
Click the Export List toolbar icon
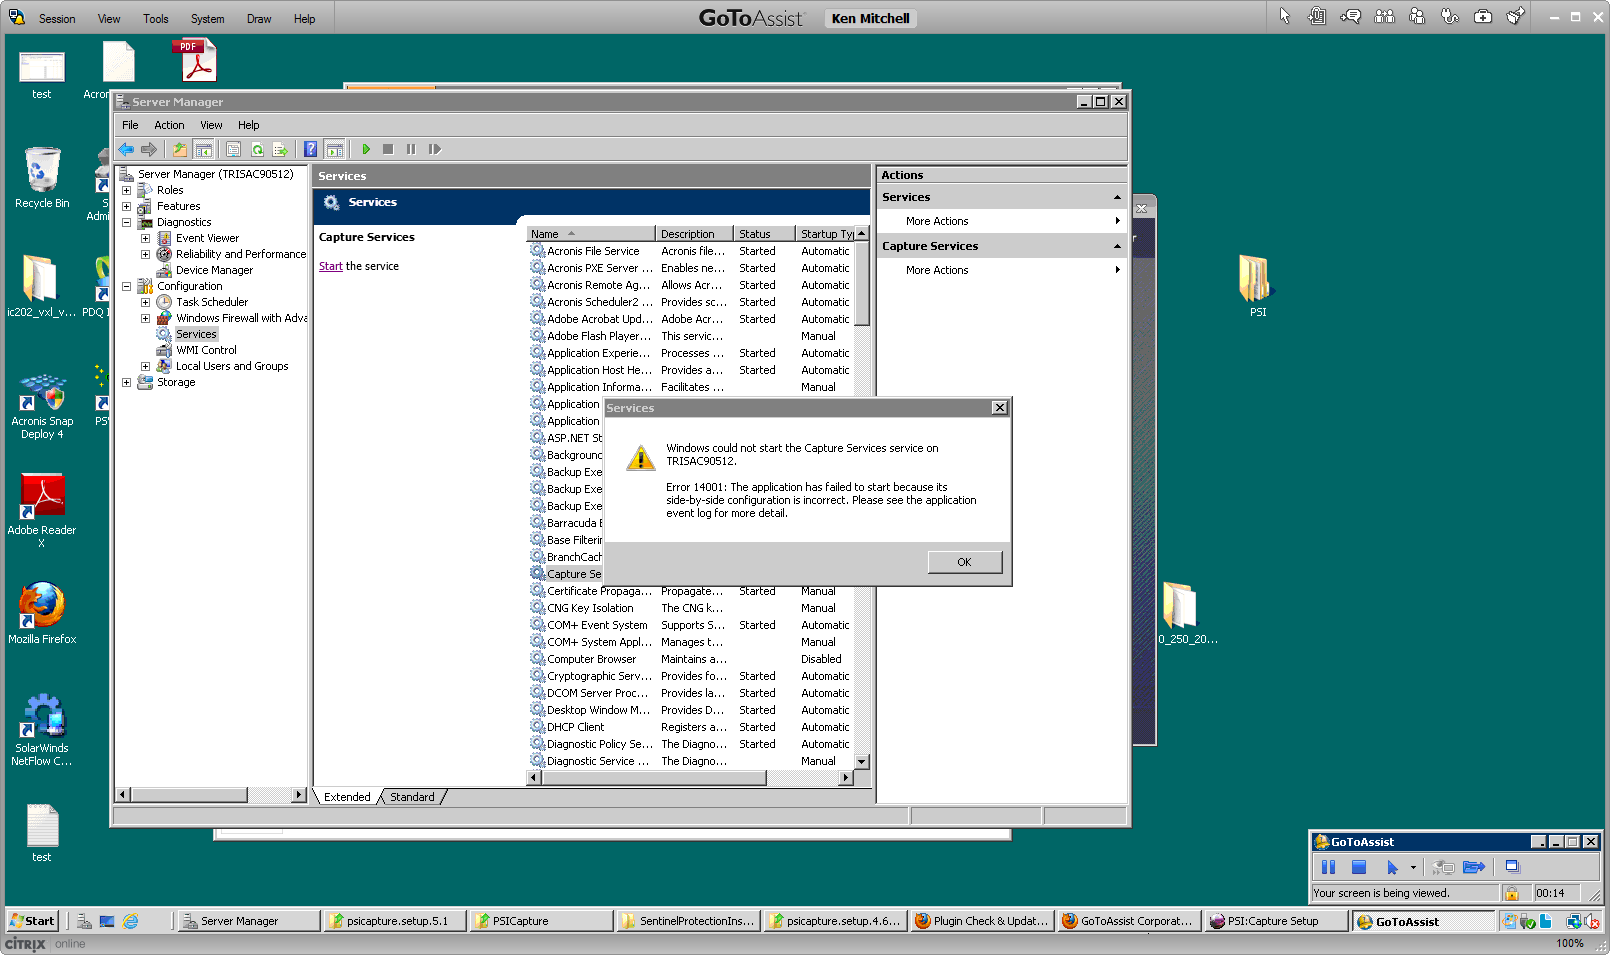click(x=280, y=149)
